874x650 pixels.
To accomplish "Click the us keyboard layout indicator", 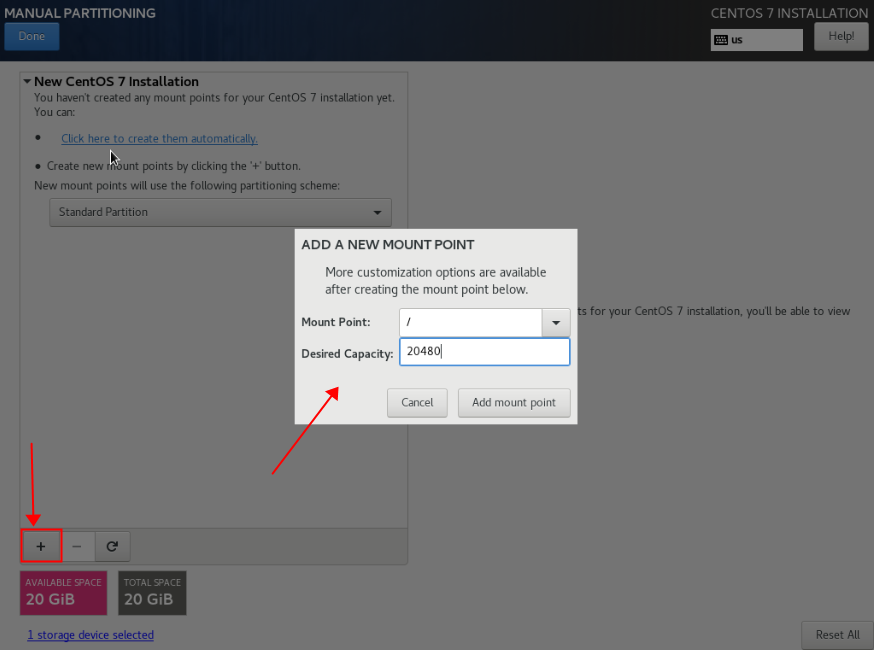I will pos(756,40).
